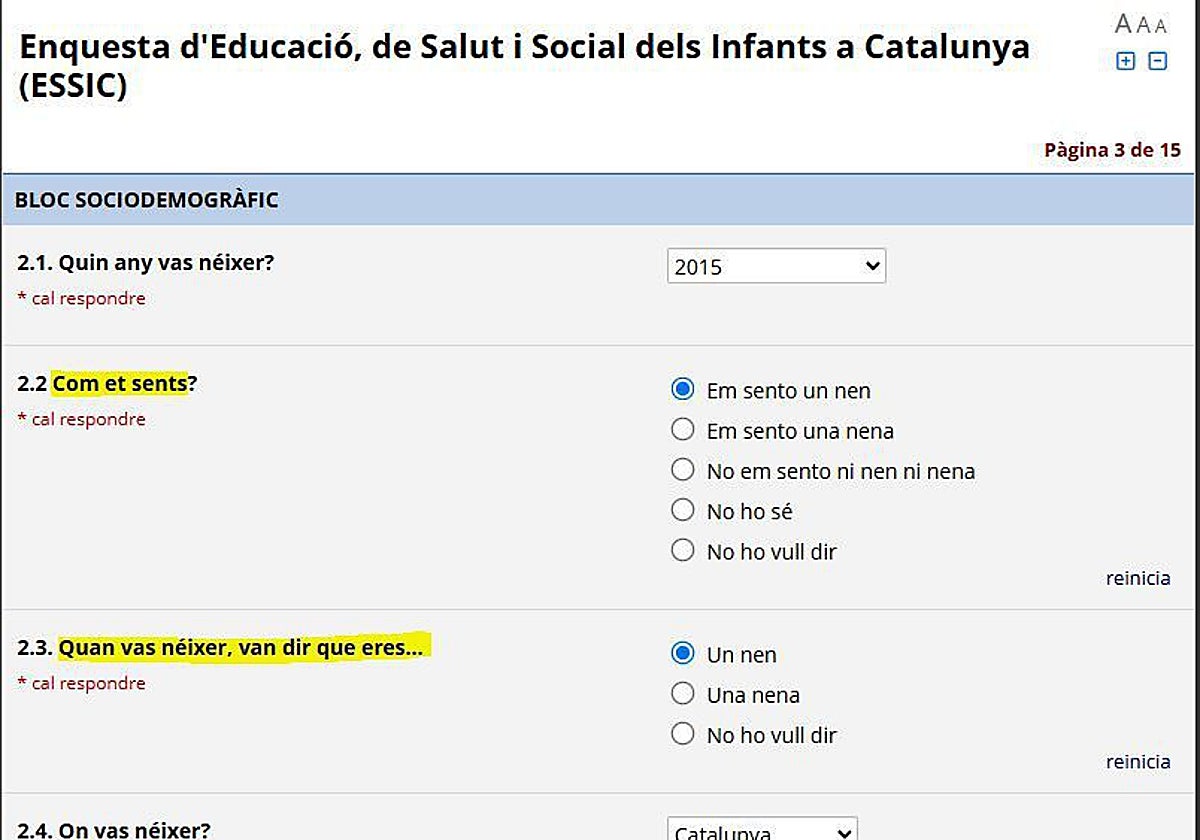1200x840 pixels.
Task: Open the birth year dropdown showing 2015
Action: pyautogui.click(x=777, y=265)
